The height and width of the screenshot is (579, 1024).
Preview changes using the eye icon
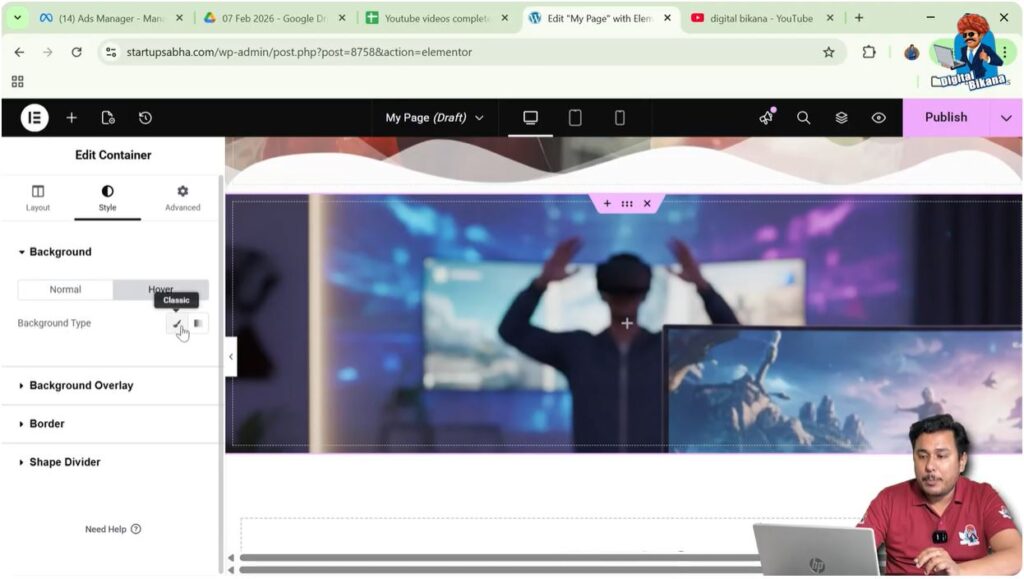[x=878, y=117]
